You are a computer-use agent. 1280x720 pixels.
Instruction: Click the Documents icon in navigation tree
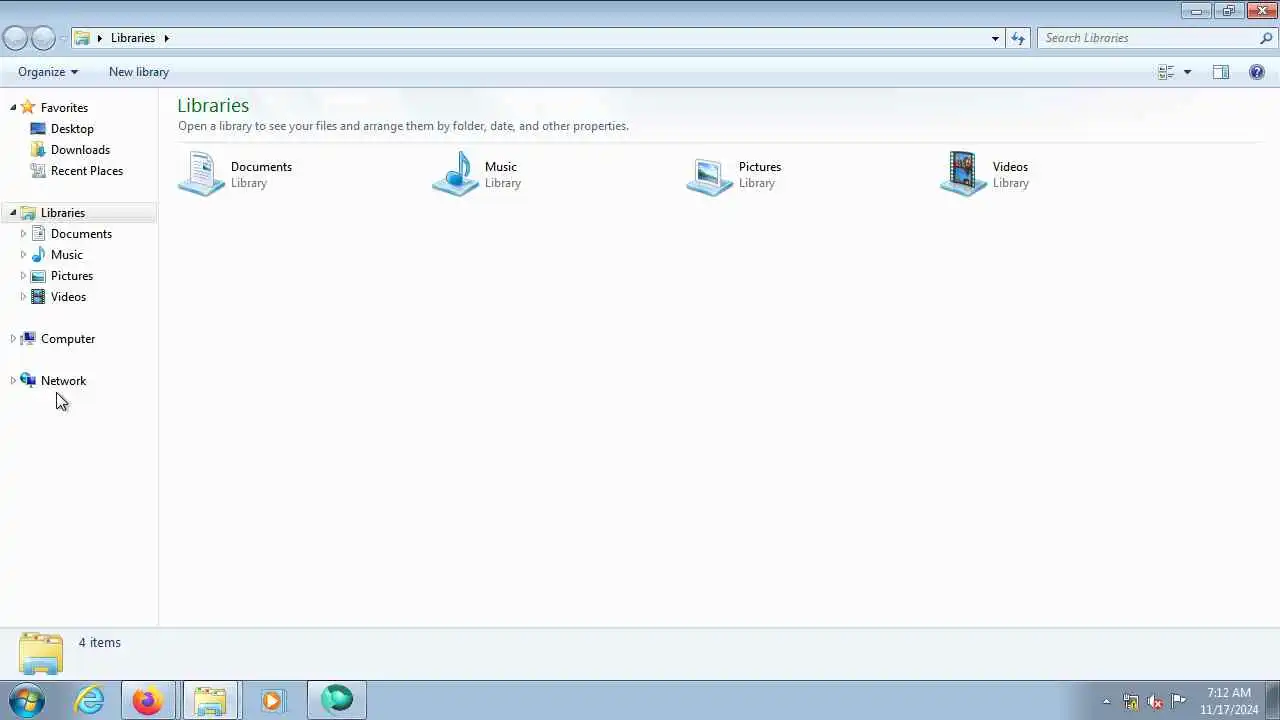click(x=38, y=233)
